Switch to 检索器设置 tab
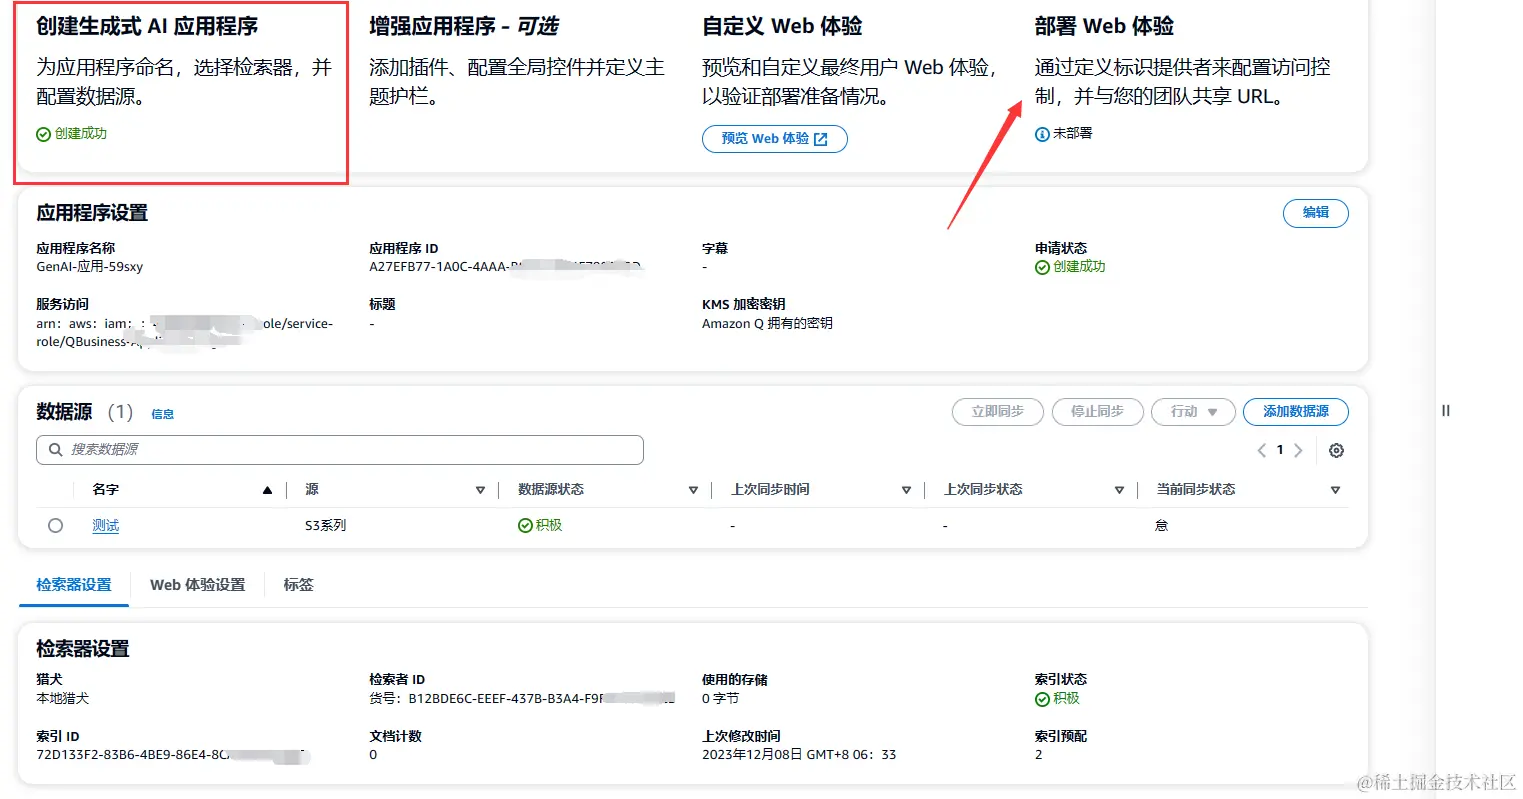The height and width of the screenshot is (799, 1523). click(x=74, y=585)
